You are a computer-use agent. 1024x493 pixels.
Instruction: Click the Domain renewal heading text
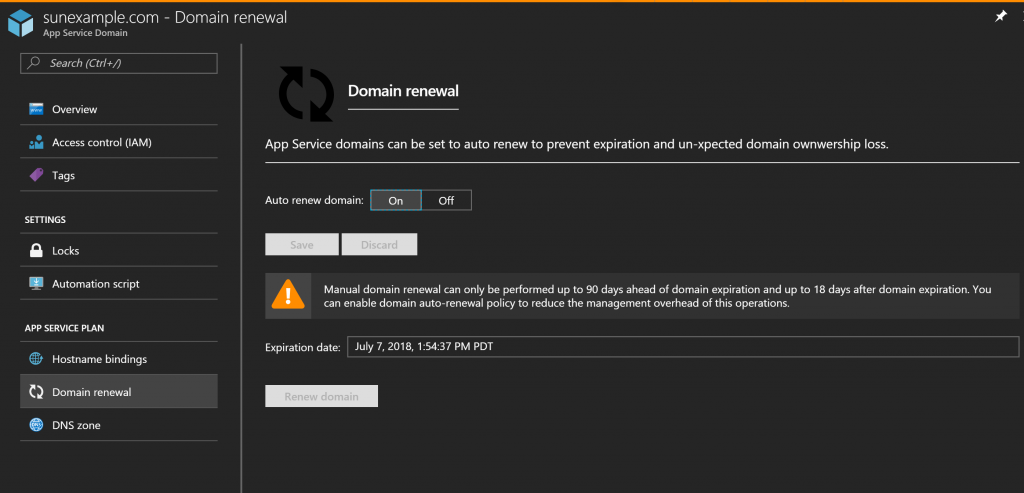point(403,91)
